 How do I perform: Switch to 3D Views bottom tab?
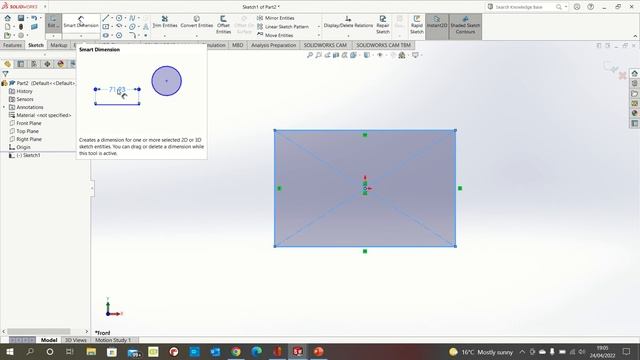[x=76, y=340]
